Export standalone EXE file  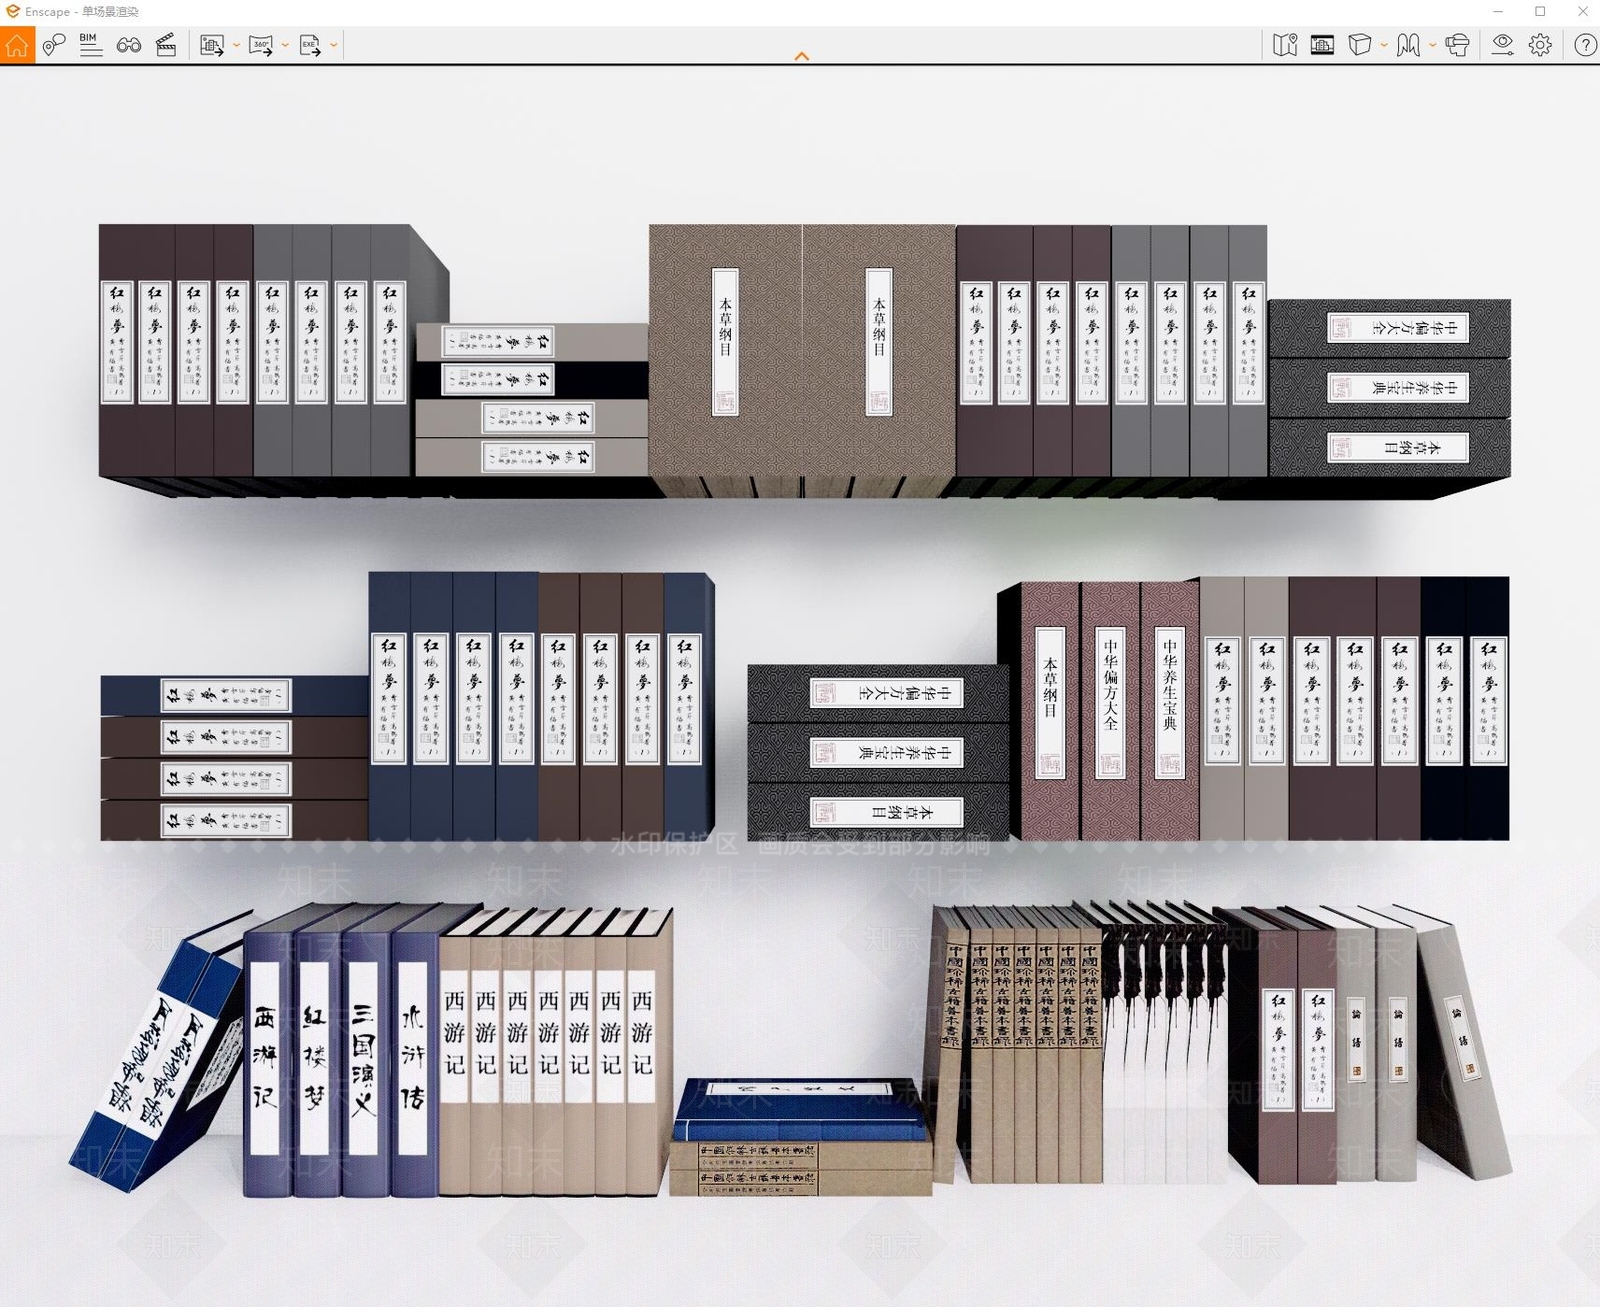tap(310, 45)
